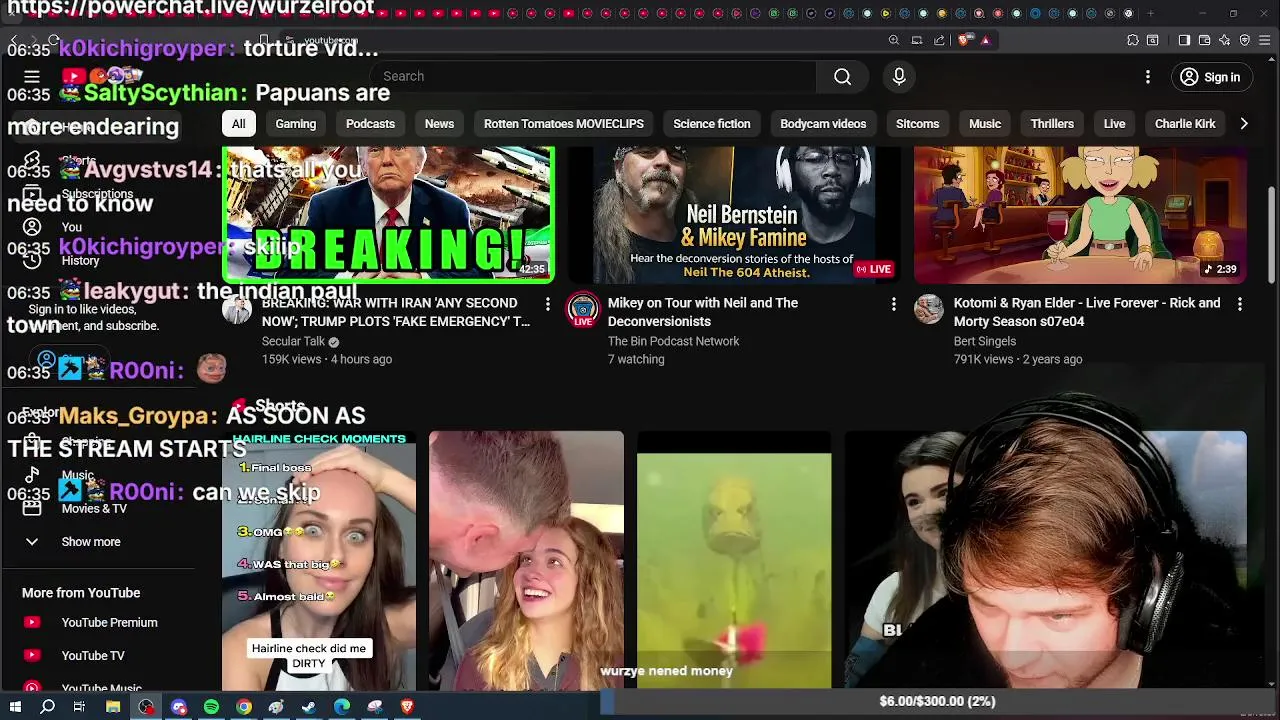This screenshot has height=720, width=1280.
Task: Open File Explorer from the taskbar
Action: click(113, 707)
